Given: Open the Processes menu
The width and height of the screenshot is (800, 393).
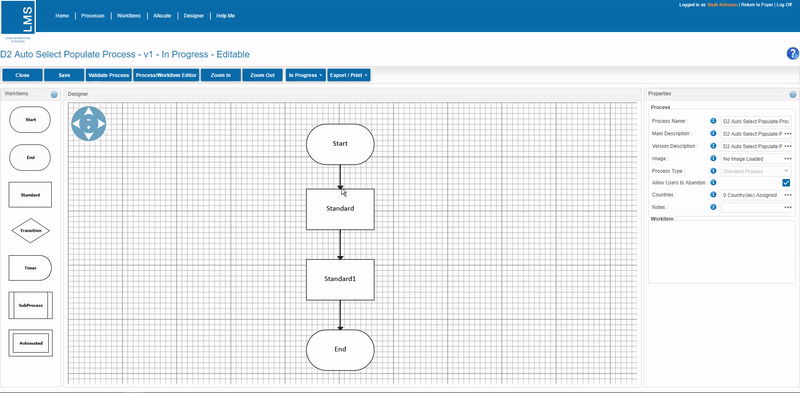Looking at the screenshot, I should (x=93, y=16).
